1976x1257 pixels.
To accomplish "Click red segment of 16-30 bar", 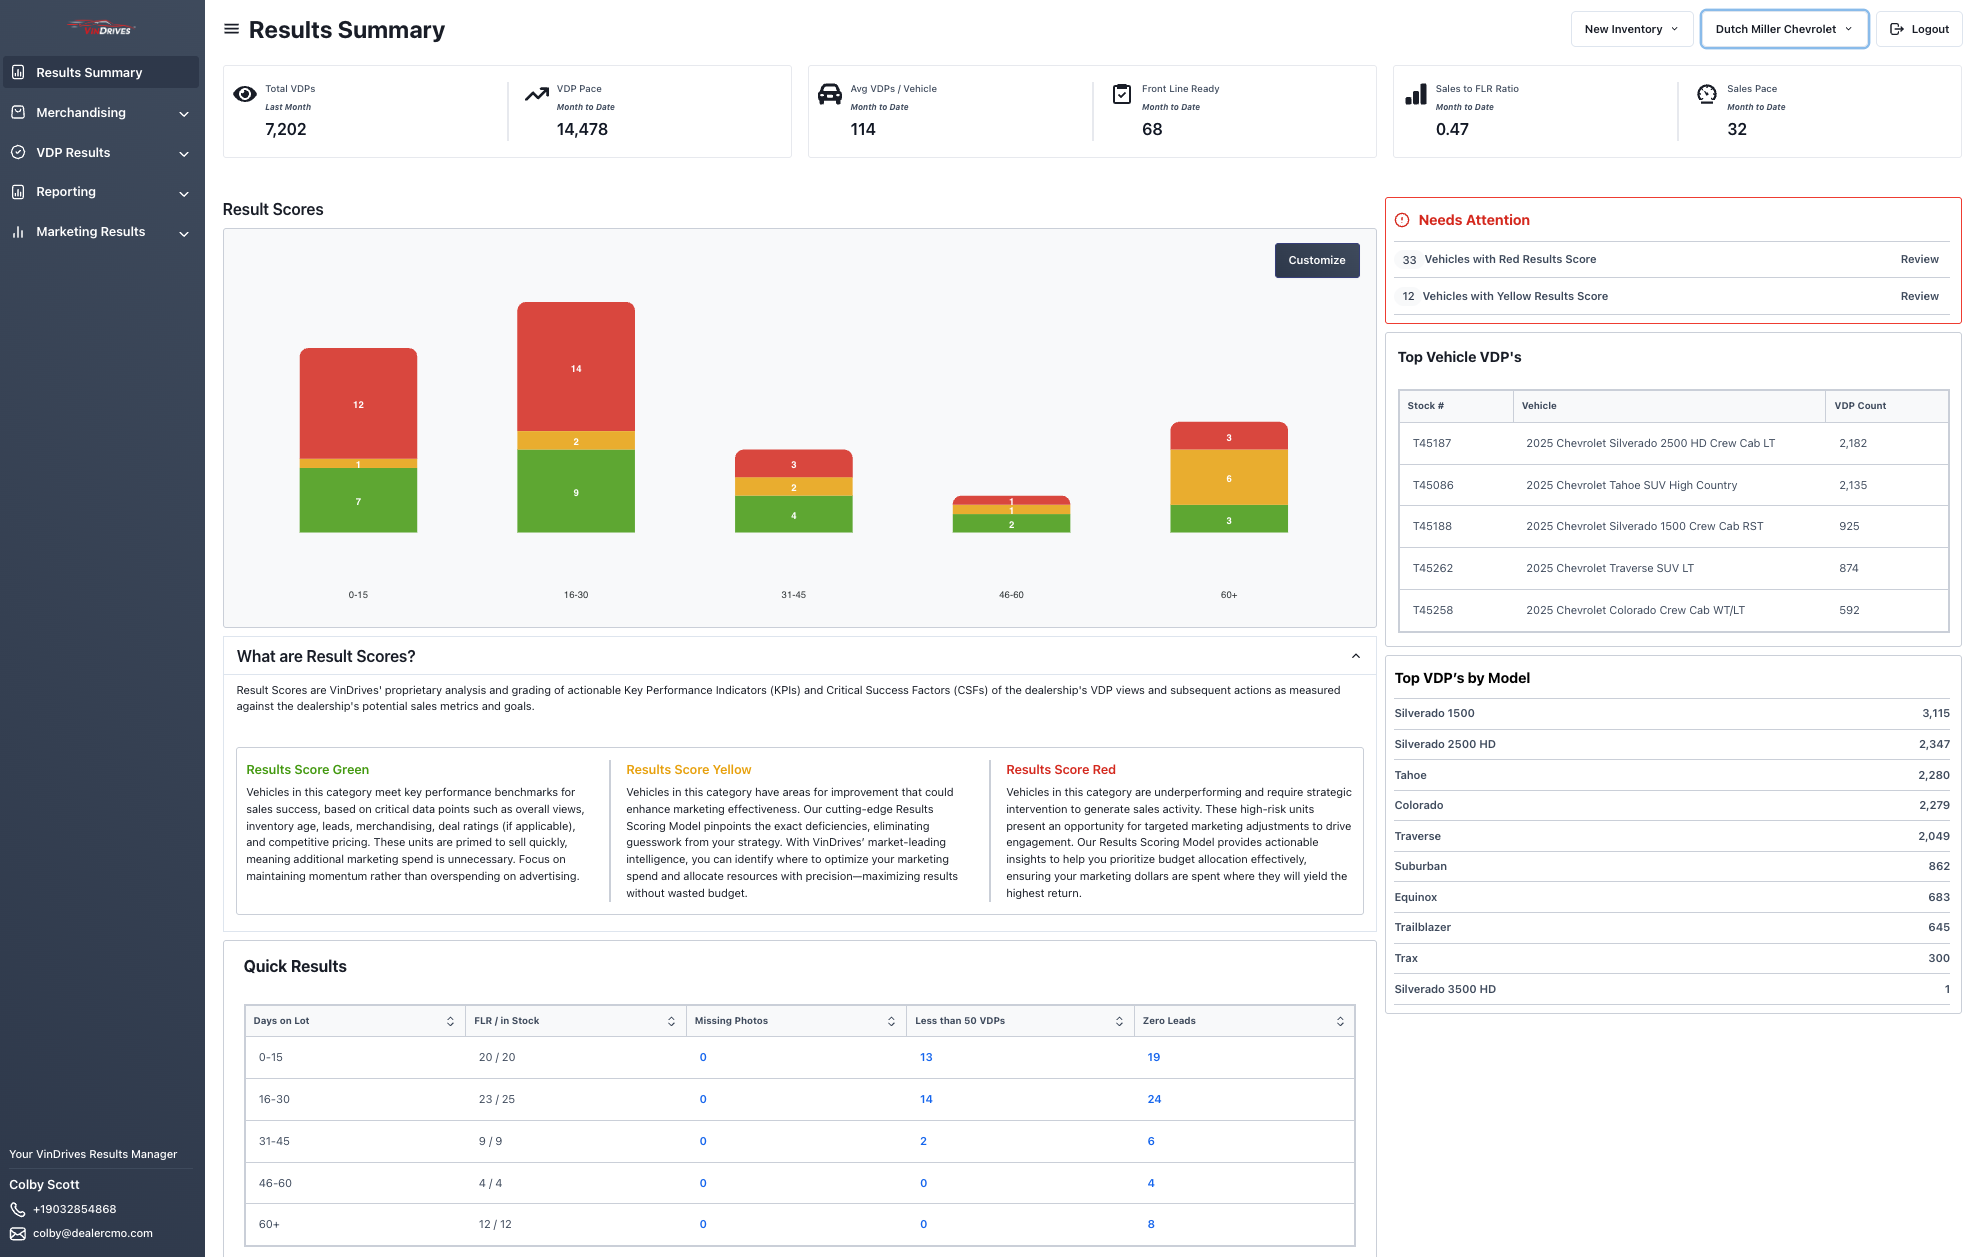I will click(x=576, y=366).
